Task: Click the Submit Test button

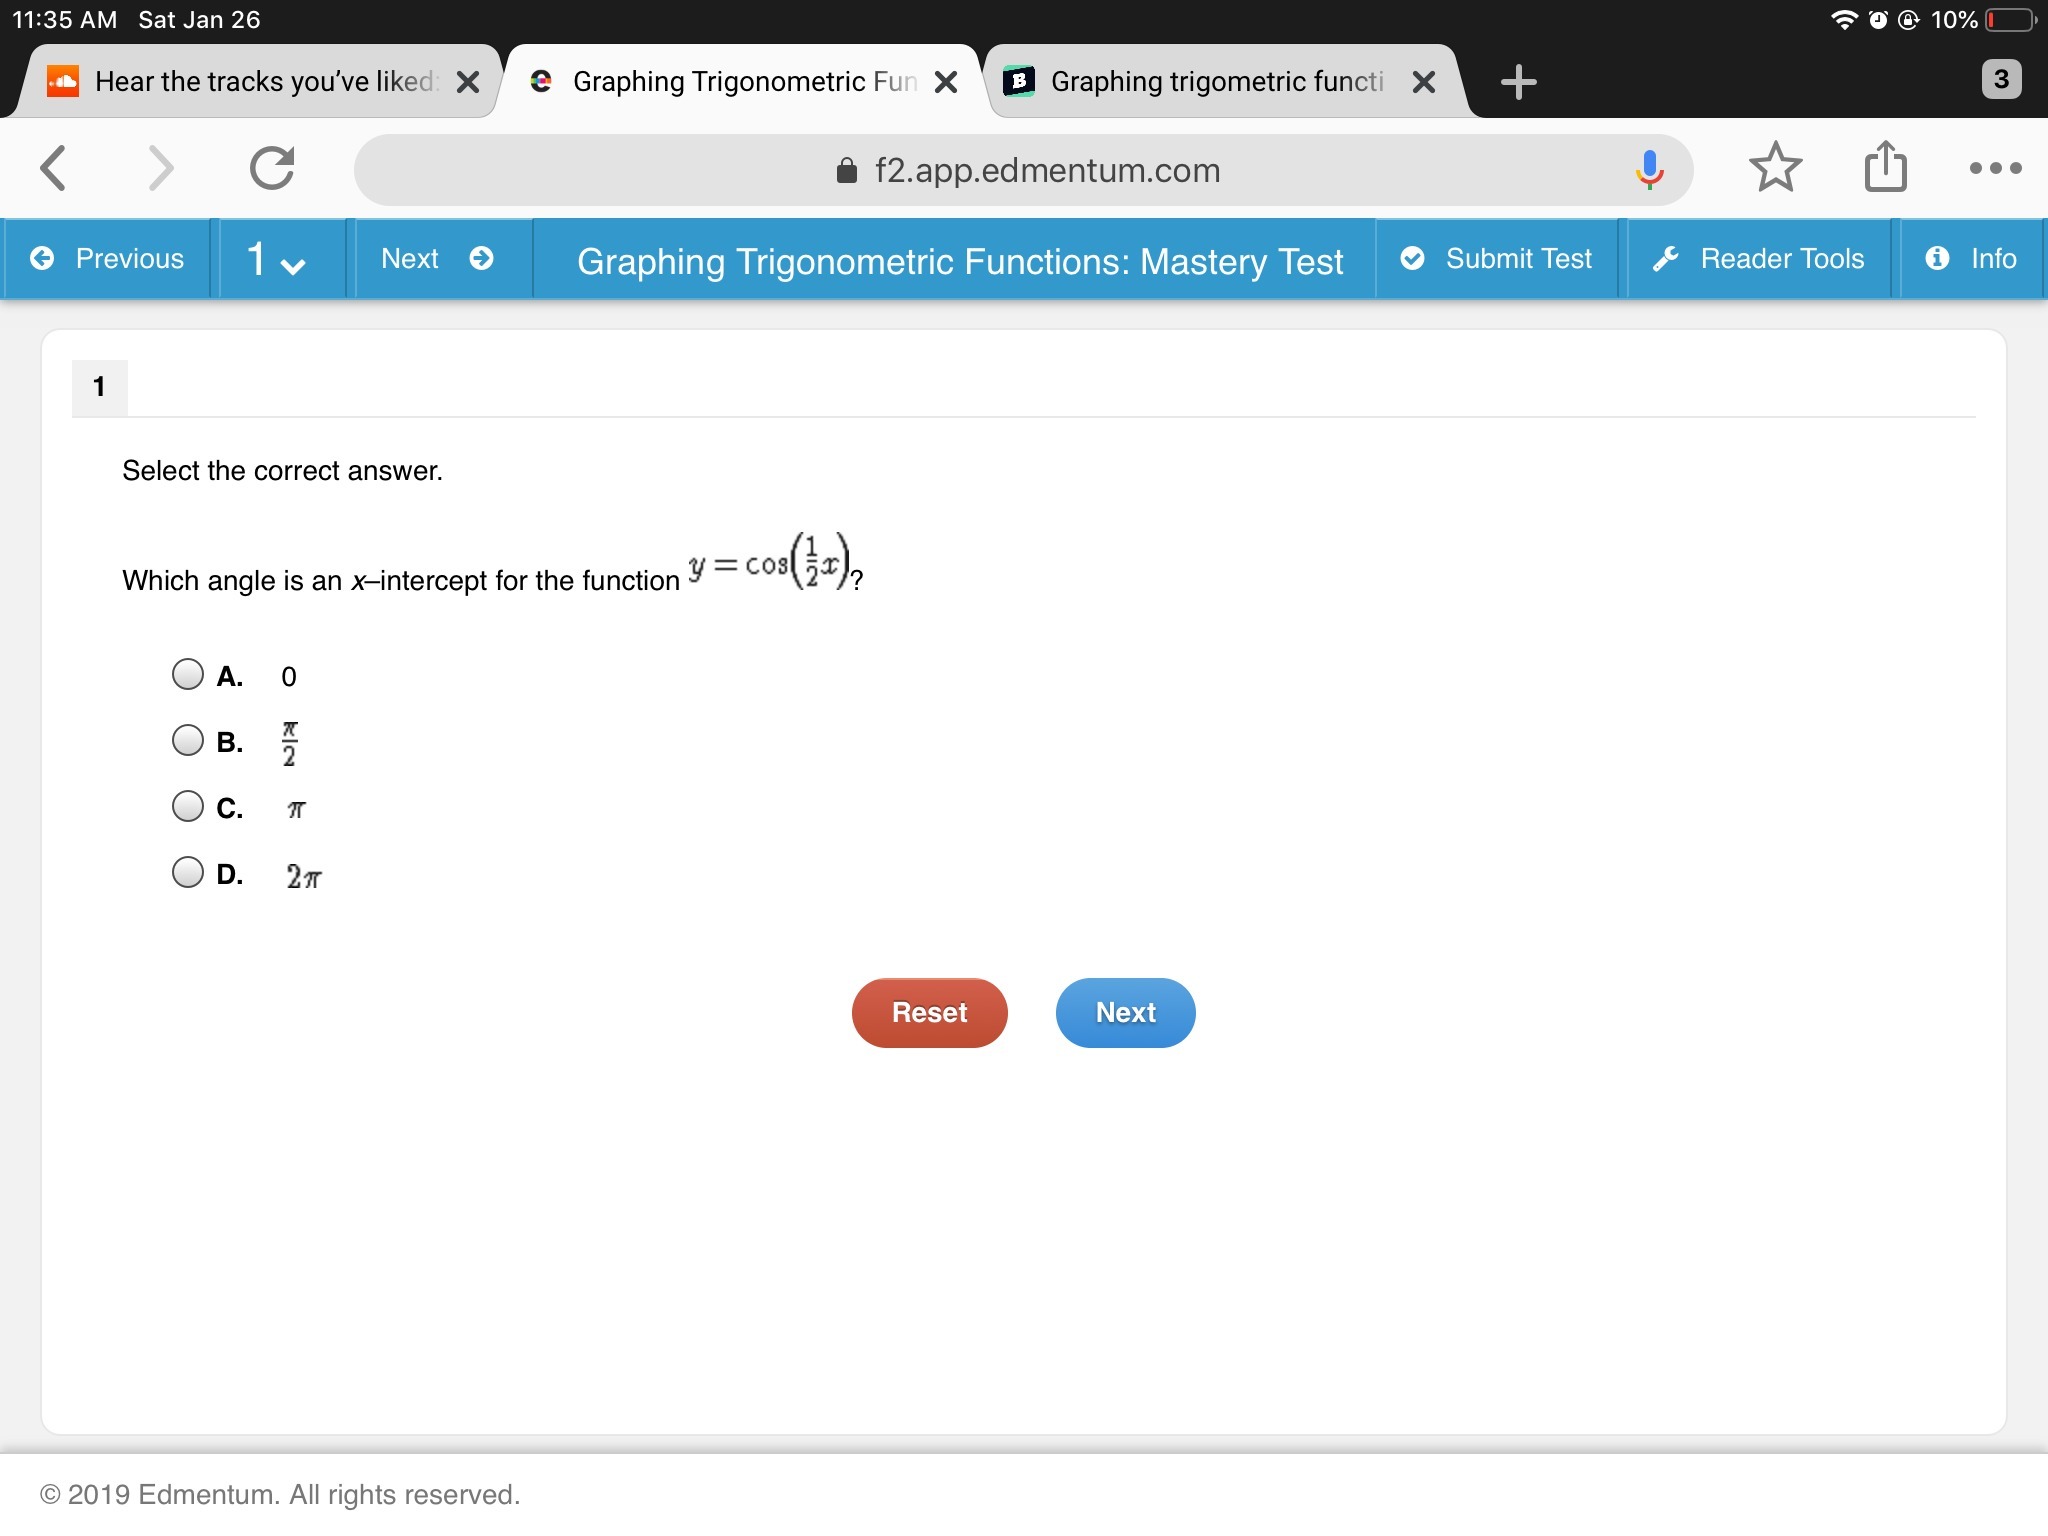Action: click(x=1497, y=259)
